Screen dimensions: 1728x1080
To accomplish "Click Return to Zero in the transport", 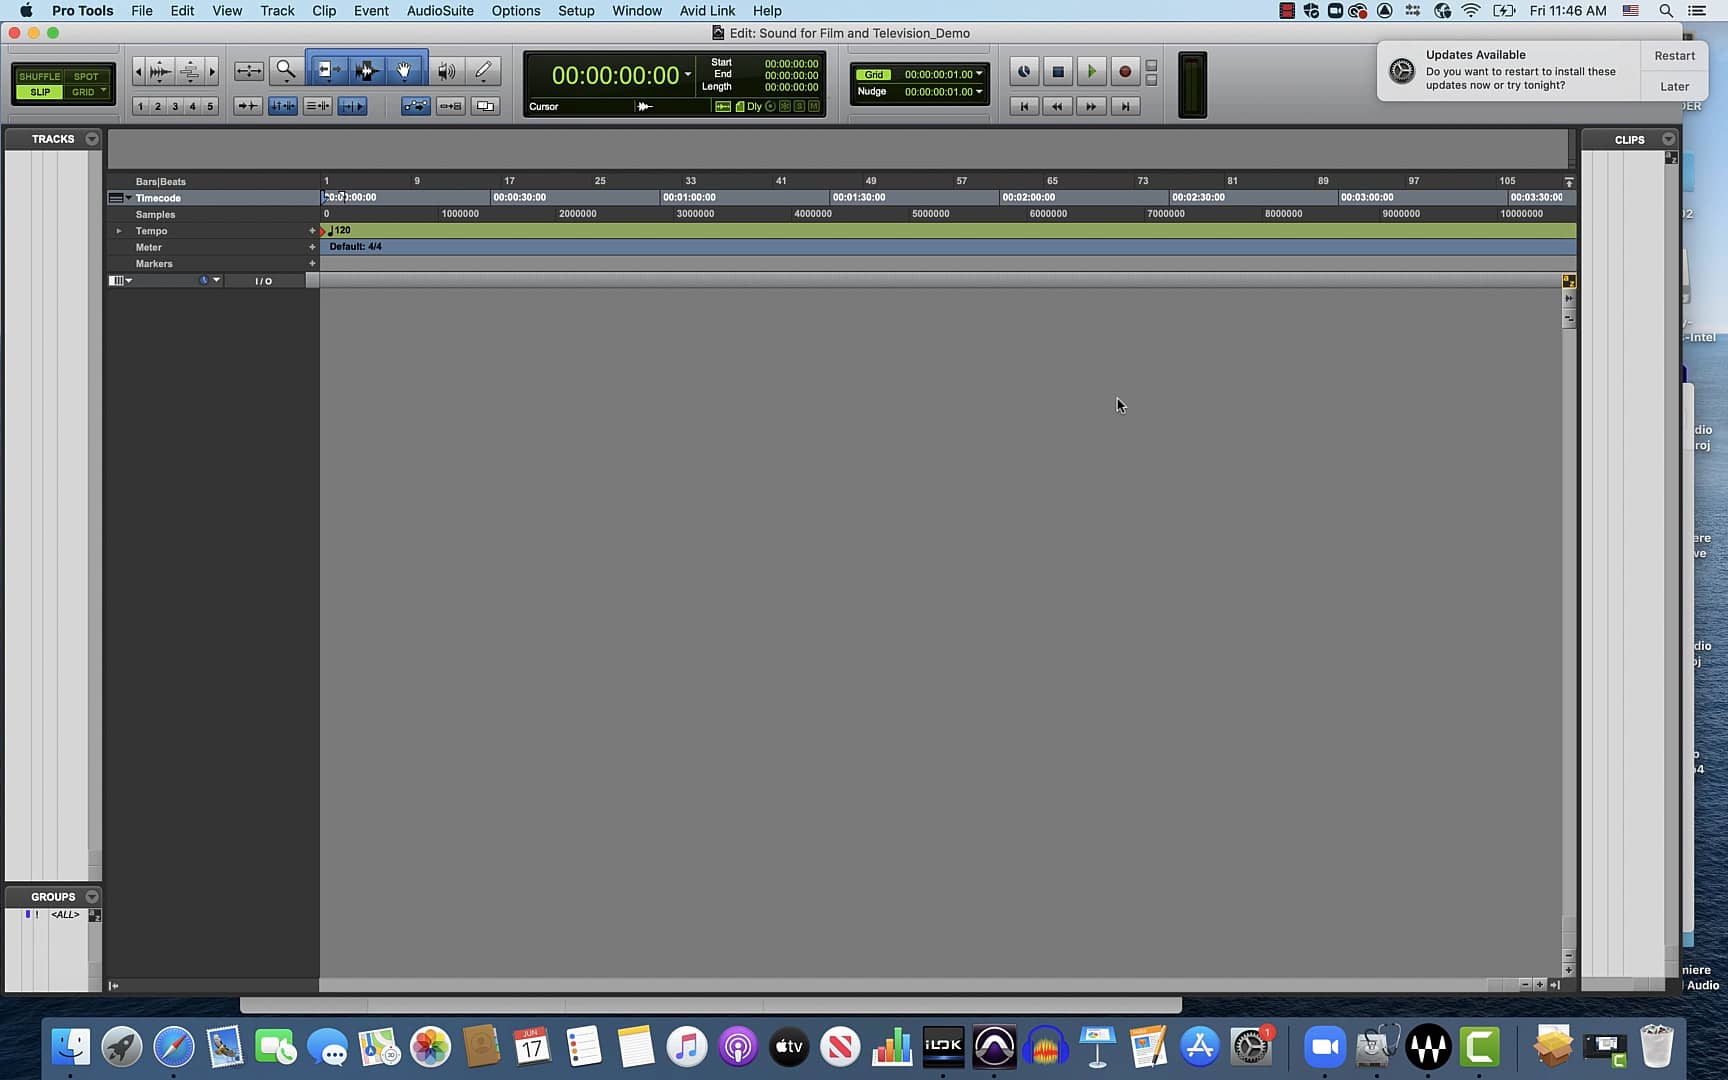I will (1024, 106).
